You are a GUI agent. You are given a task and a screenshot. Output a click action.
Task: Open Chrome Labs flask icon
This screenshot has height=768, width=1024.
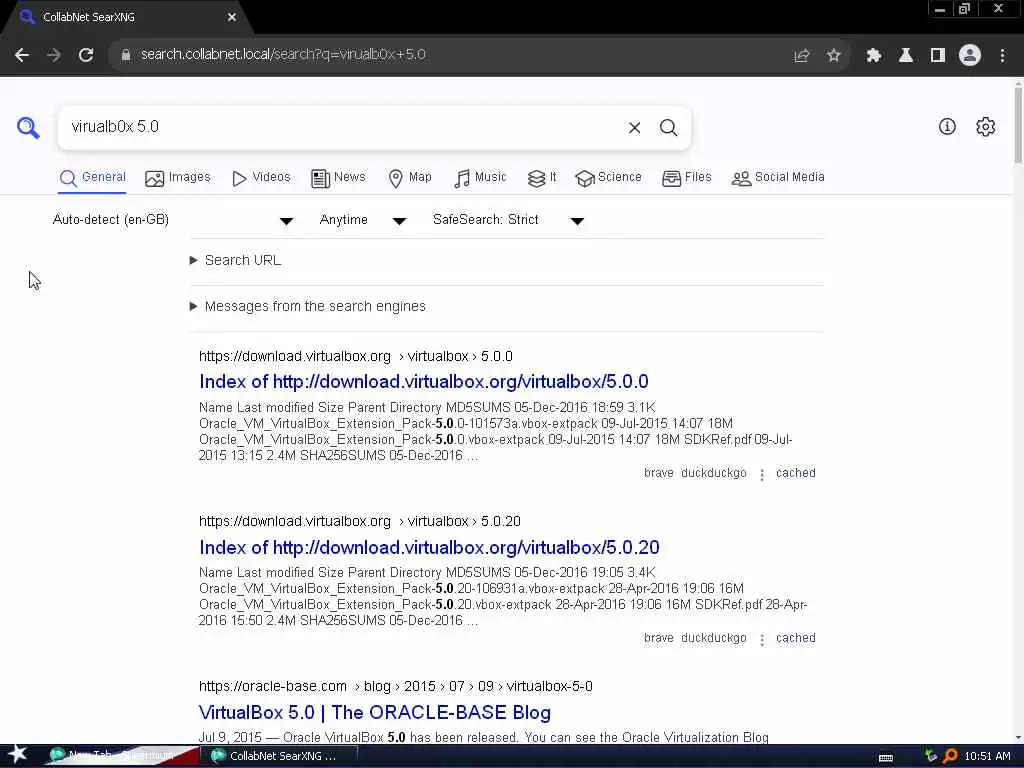coord(906,56)
